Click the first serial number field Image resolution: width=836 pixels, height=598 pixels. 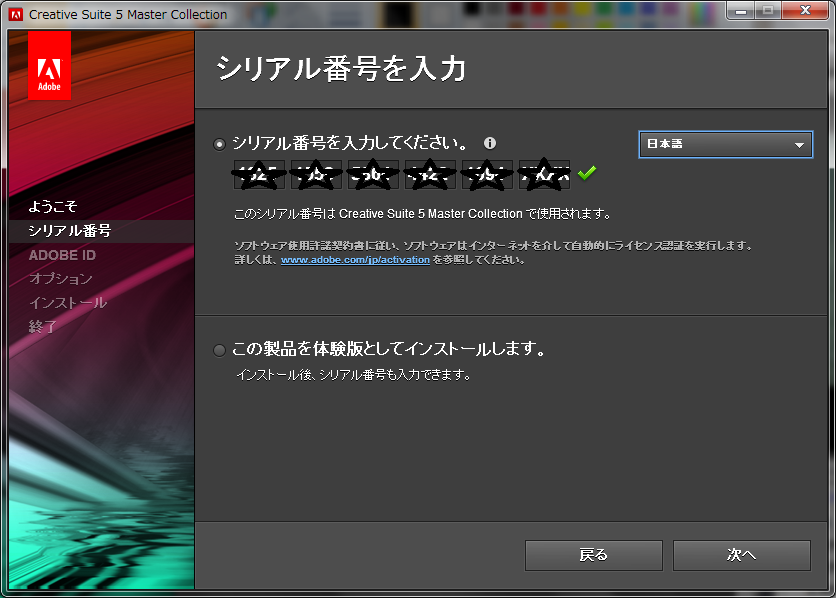(x=259, y=175)
